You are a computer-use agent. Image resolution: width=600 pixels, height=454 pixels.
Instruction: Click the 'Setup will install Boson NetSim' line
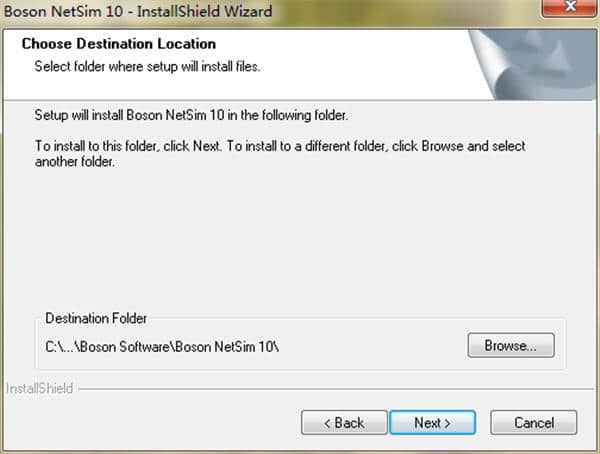(190, 116)
